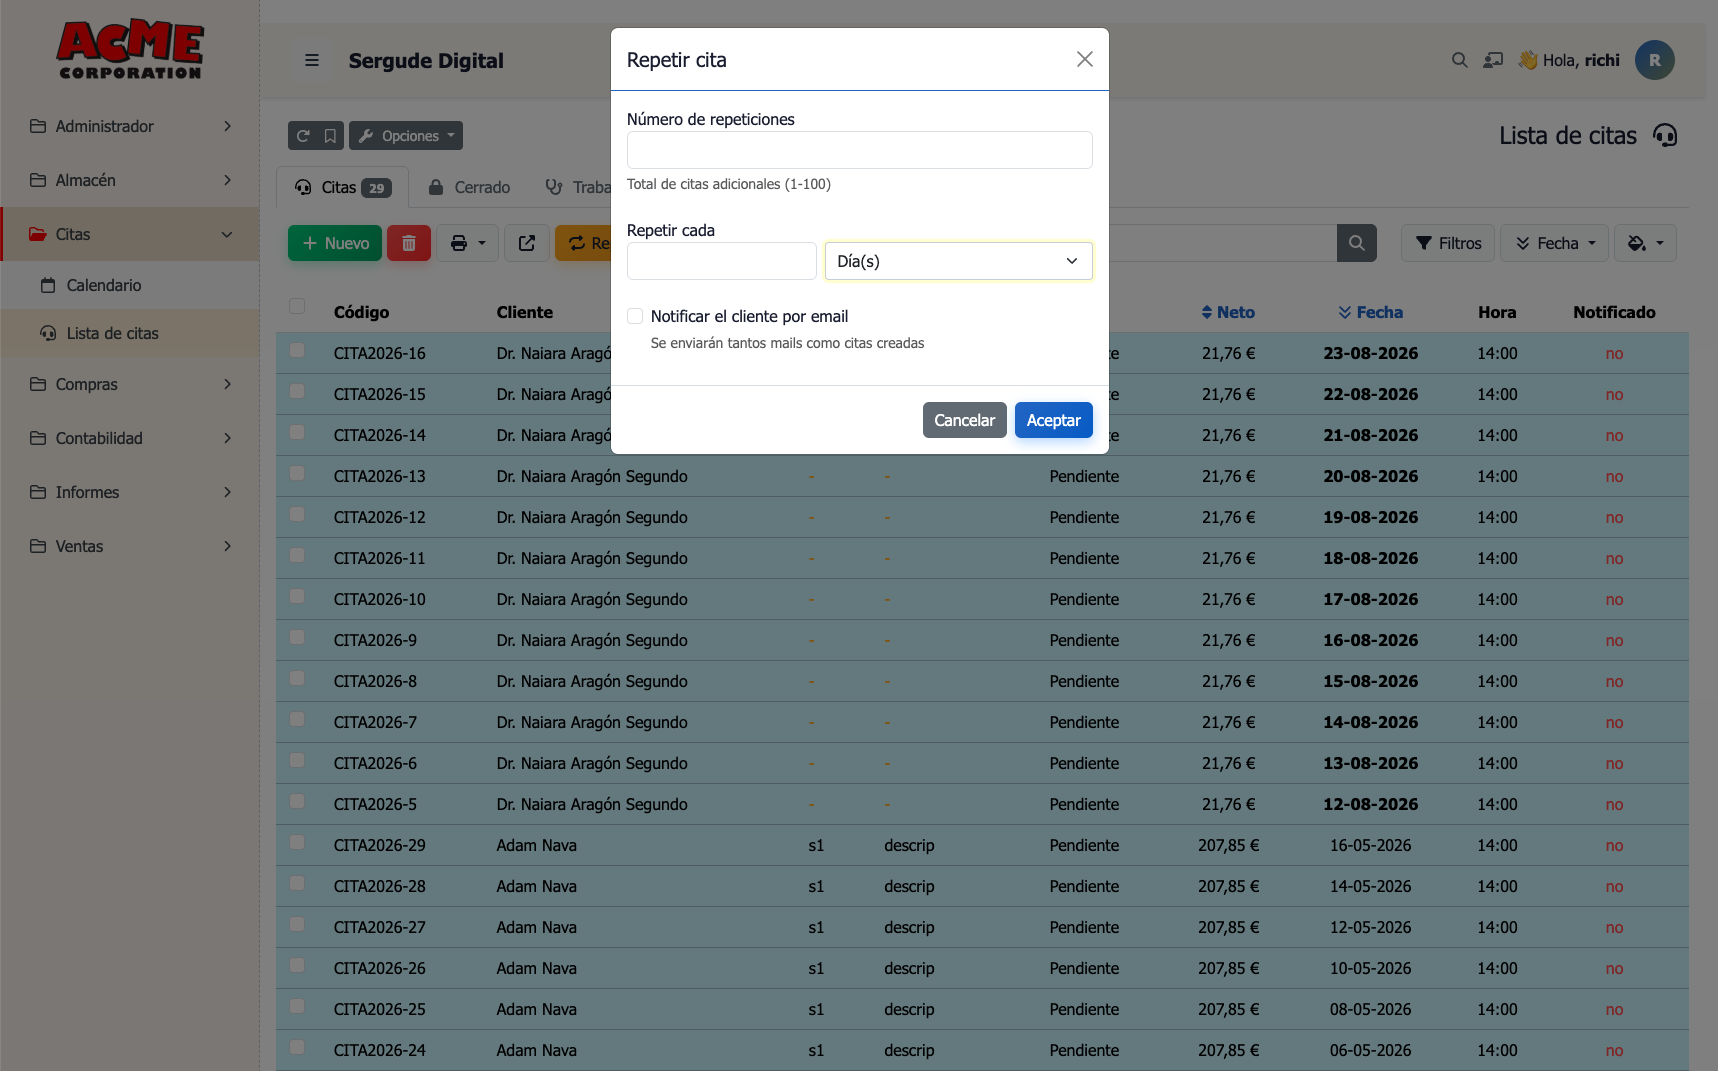
Task: Click the Aceptar button
Action: pyautogui.click(x=1053, y=420)
